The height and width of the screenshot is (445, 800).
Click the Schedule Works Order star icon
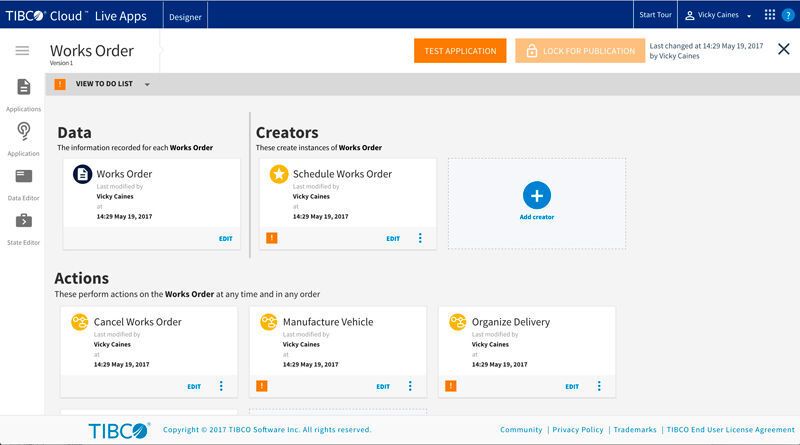pyautogui.click(x=279, y=174)
